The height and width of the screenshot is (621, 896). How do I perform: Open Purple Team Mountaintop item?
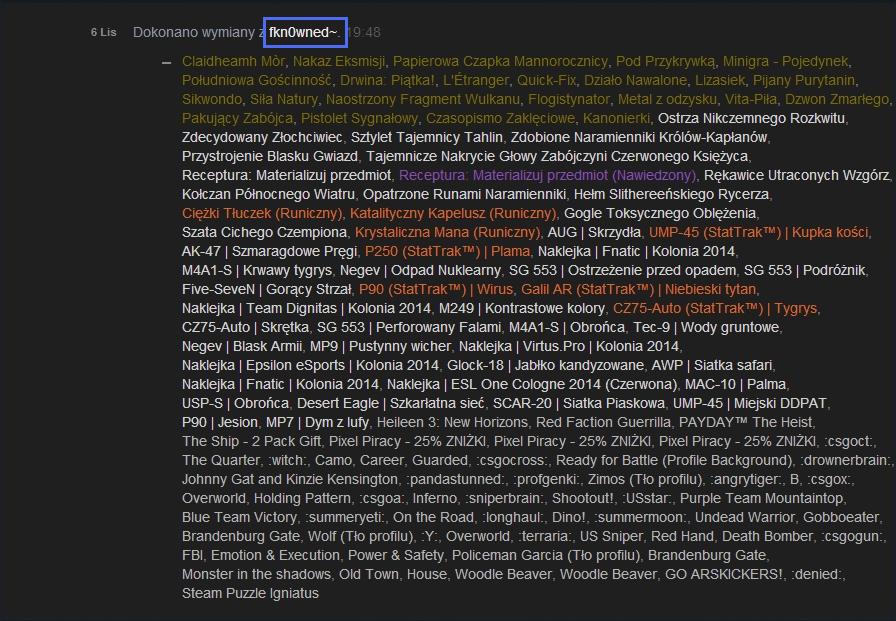(x=761, y=498)
